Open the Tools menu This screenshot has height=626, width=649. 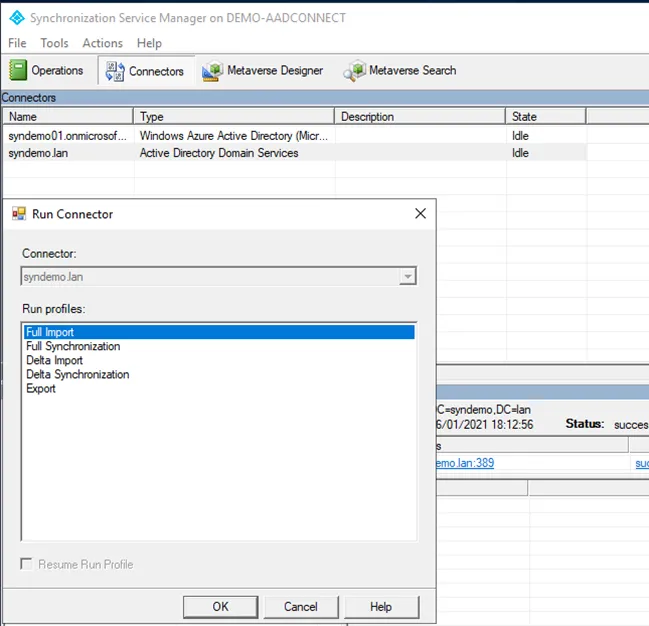[x=54, y=43]
